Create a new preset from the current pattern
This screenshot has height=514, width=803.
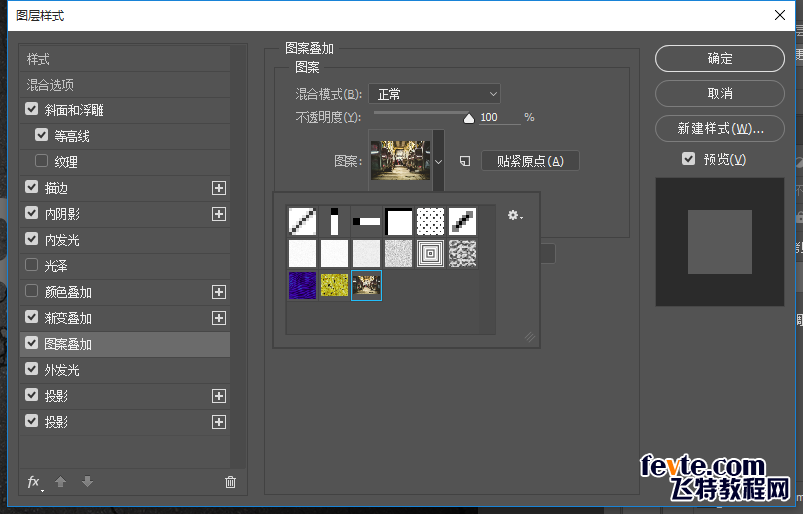point(464,161)
